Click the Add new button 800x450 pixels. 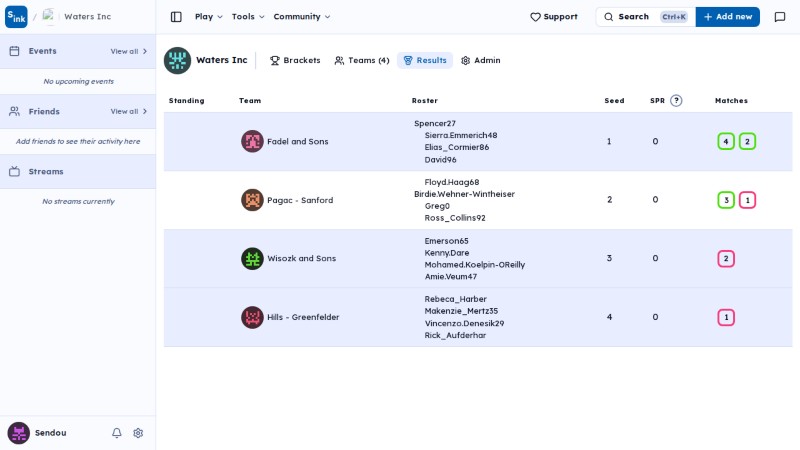pos(728,17)
